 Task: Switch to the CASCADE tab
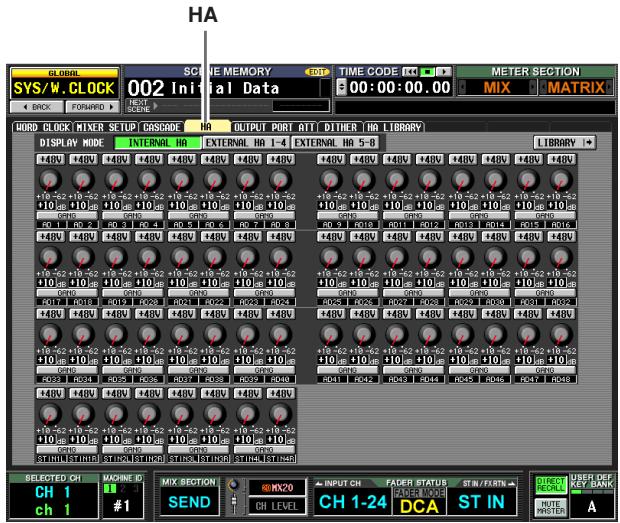161,127
